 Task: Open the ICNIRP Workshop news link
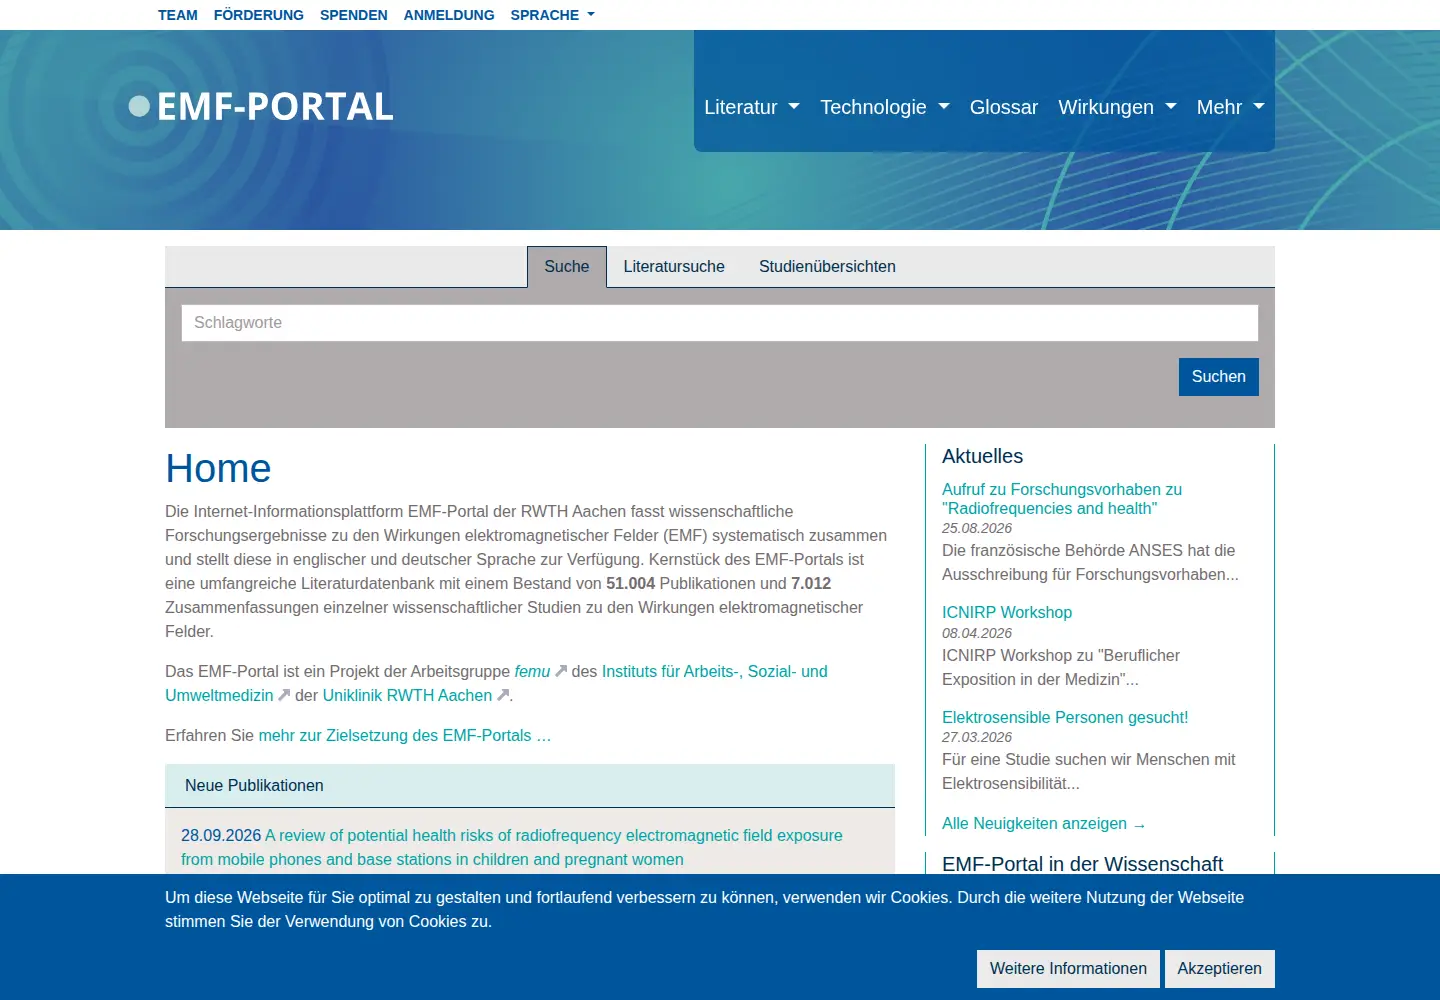click(1007, 612)
